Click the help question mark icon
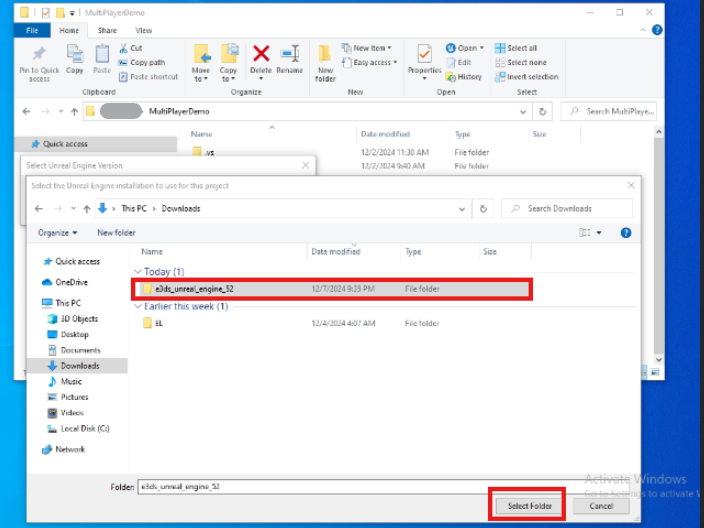 point(626,233)
